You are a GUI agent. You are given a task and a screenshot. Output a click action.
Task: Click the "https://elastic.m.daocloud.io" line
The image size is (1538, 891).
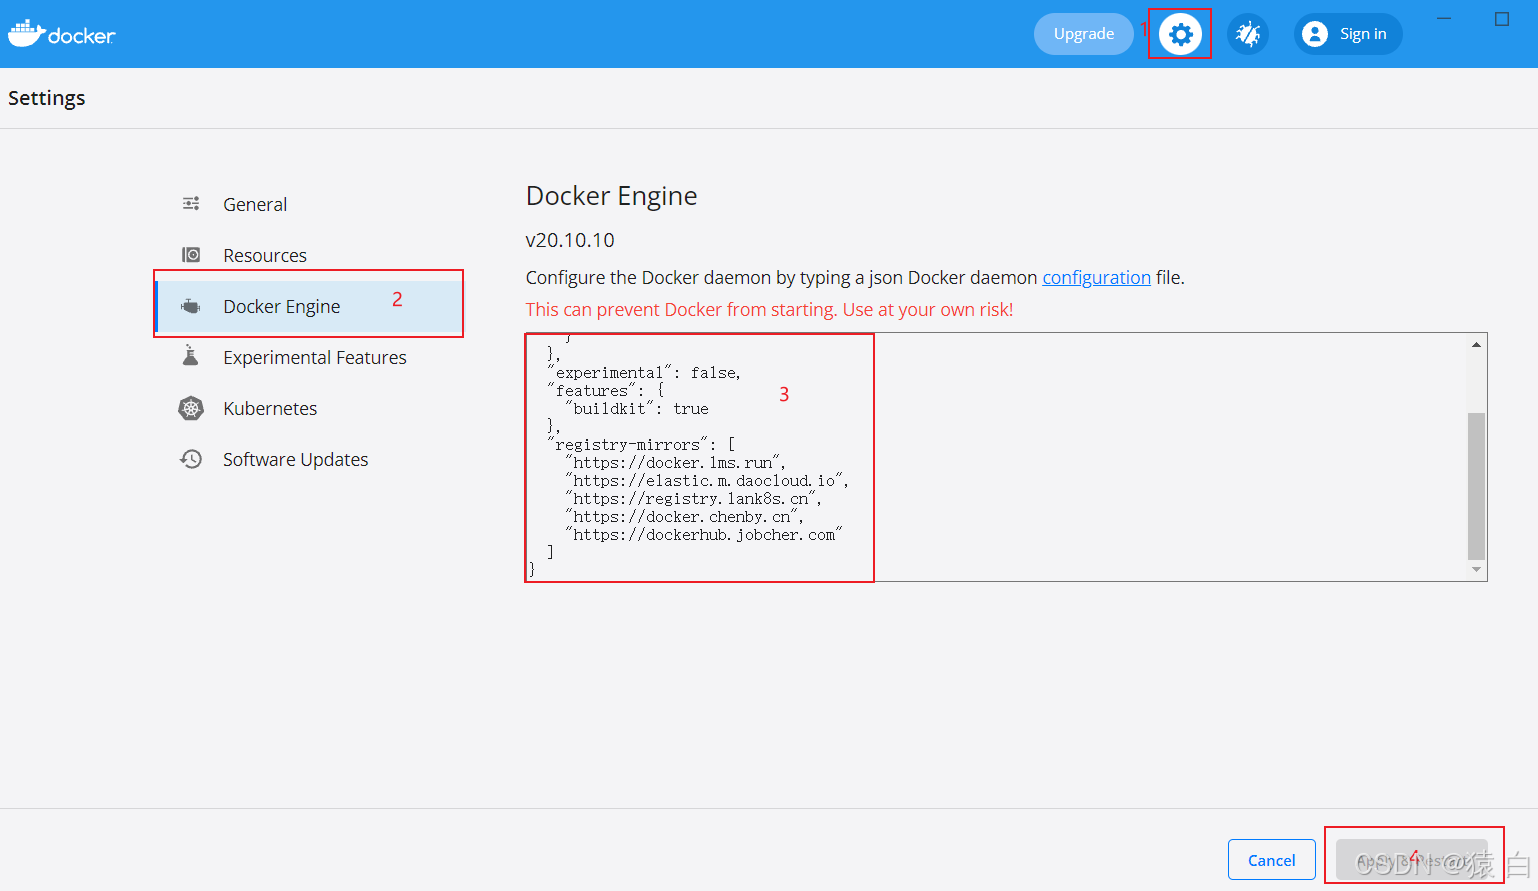coord(706,480)
